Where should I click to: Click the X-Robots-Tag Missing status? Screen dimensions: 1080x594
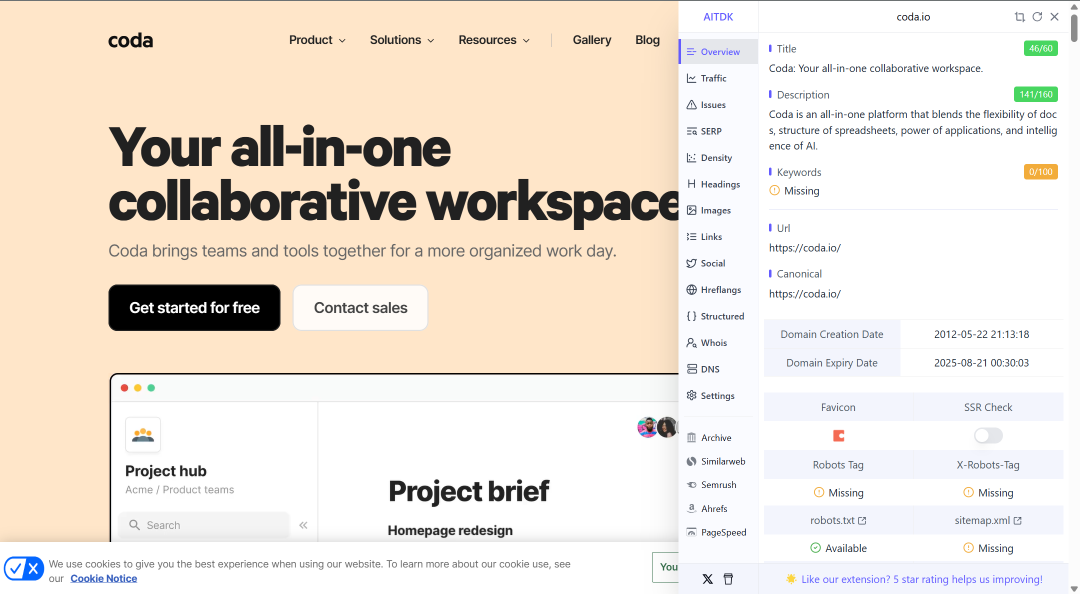(988, 493)
